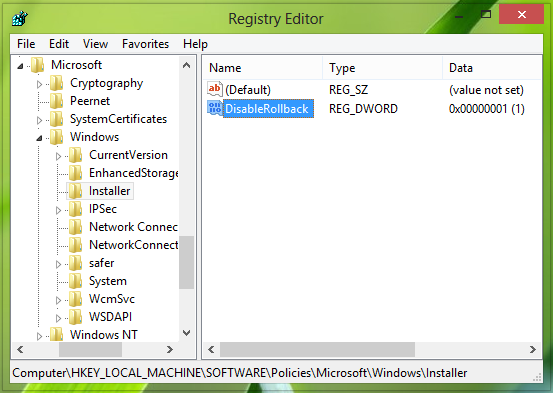The height and width of the screenshot is (393, 553).
Task: Click tree pane horizontal scrollbar thumb
Action: pyautogui.click(x=90, y=350)
